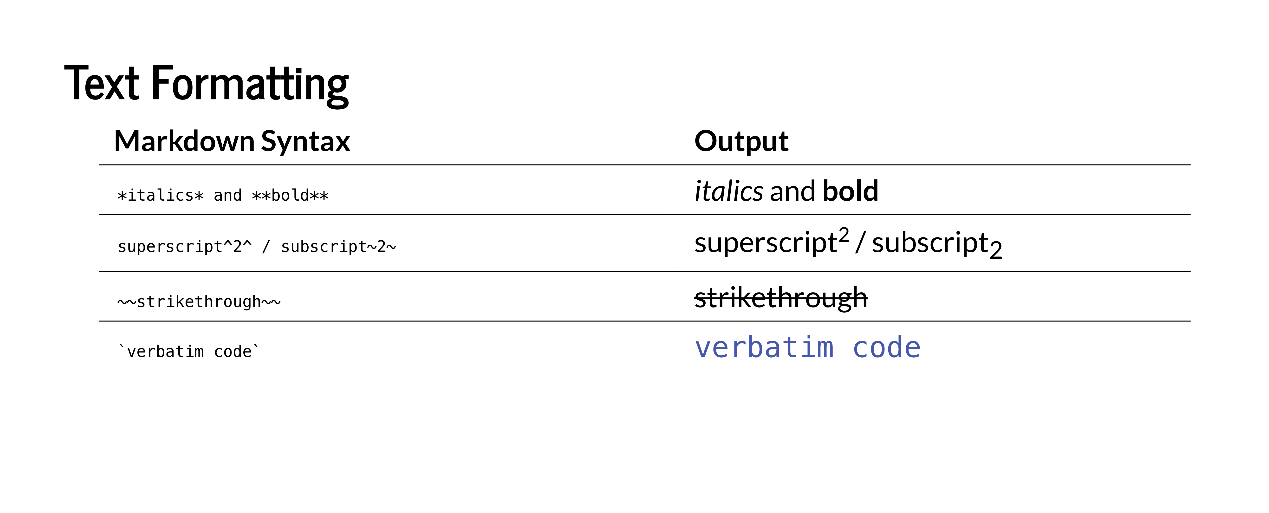Click the "~~strikethrough~~" markdown syntax text
Viewport: 1269px width, 513px height.
(x=198, y=301)
